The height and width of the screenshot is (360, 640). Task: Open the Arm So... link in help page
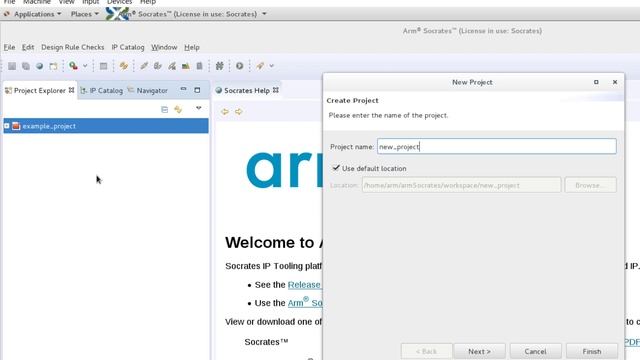[305, 302]
